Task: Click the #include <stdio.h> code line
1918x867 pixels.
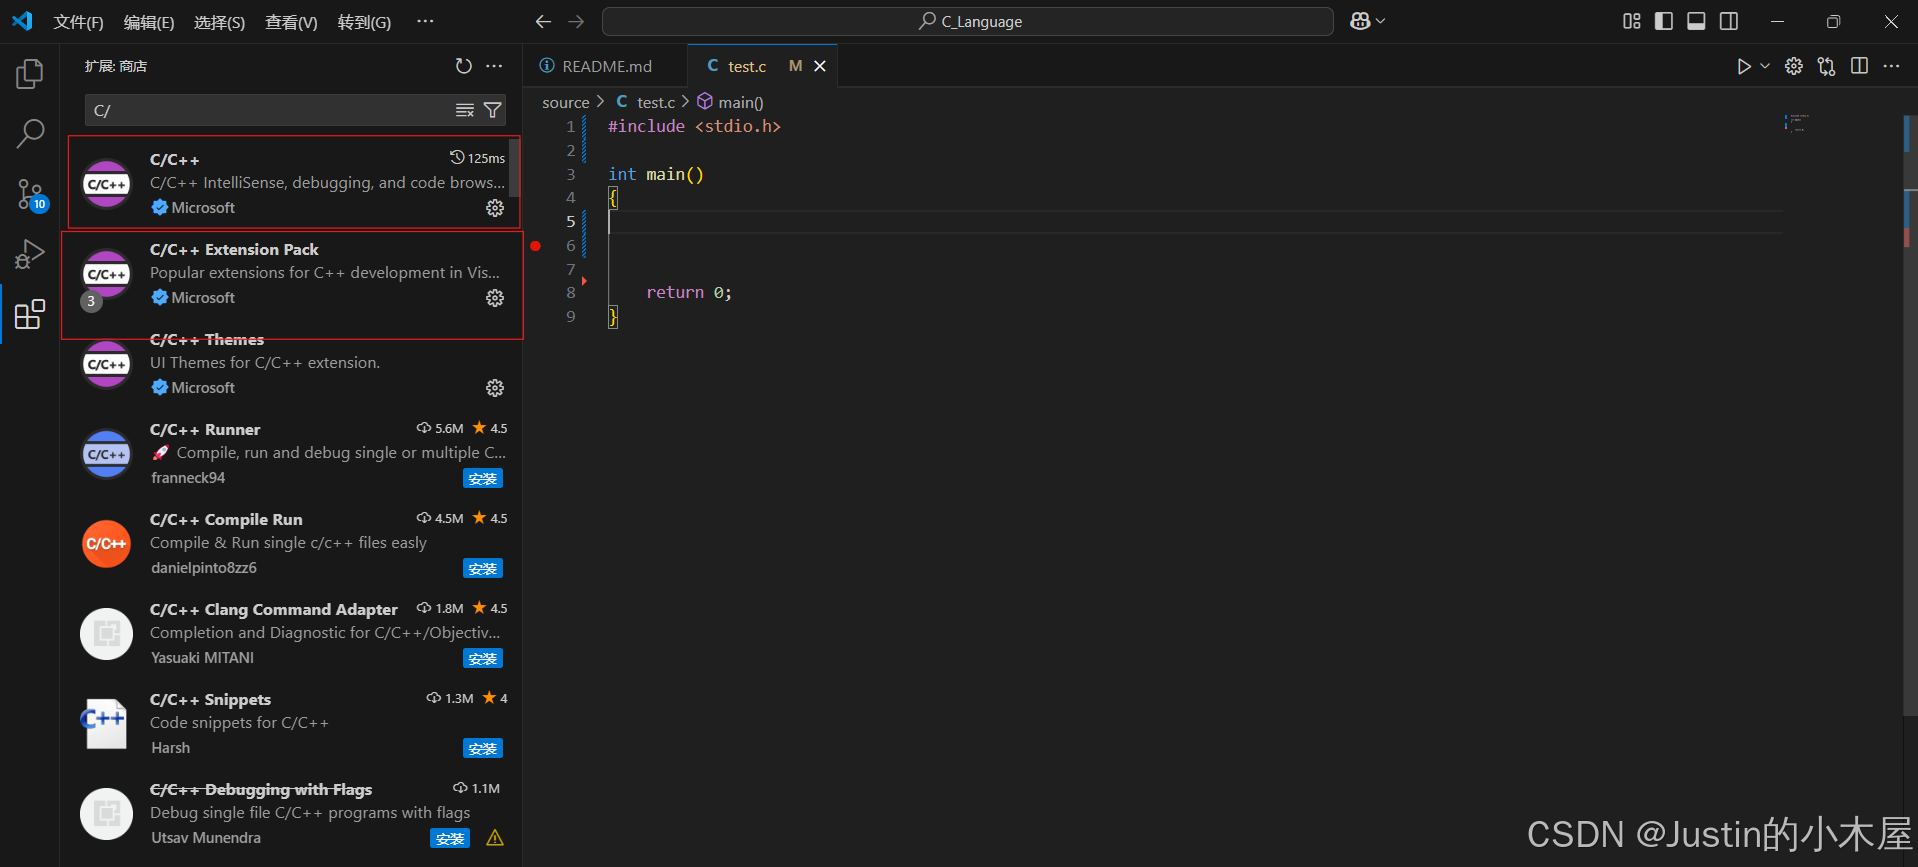Action: [x=694, y=126]
